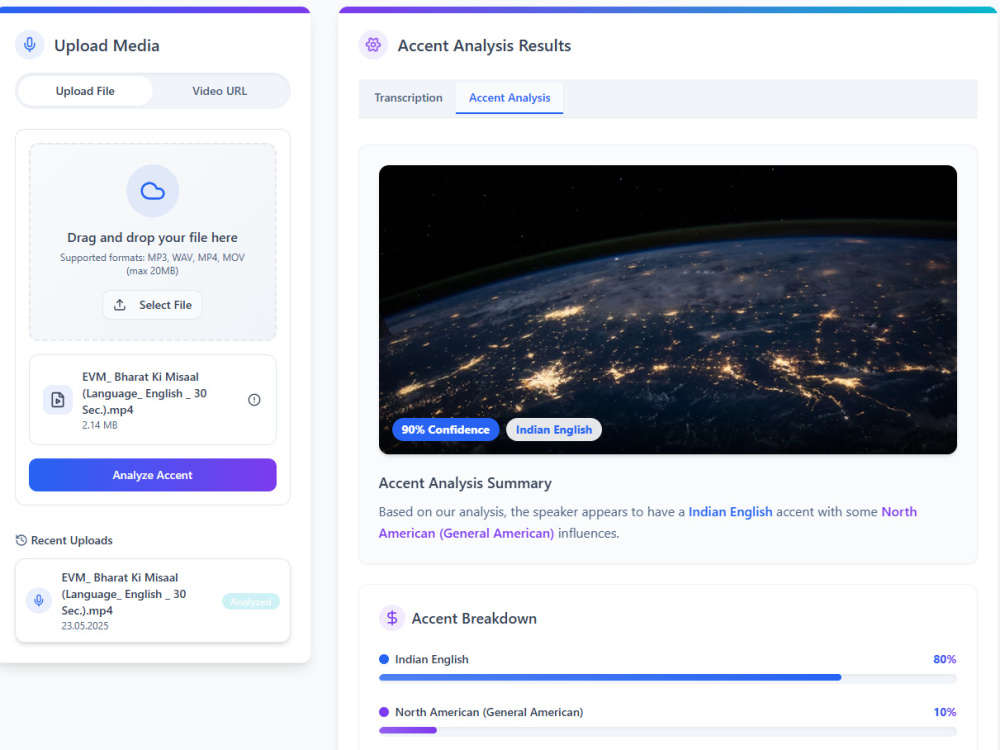Open recent upload EVM_ Bharat Ki Misaal entry
This screenshot has height=750, width=1000.
click(152, 601)
